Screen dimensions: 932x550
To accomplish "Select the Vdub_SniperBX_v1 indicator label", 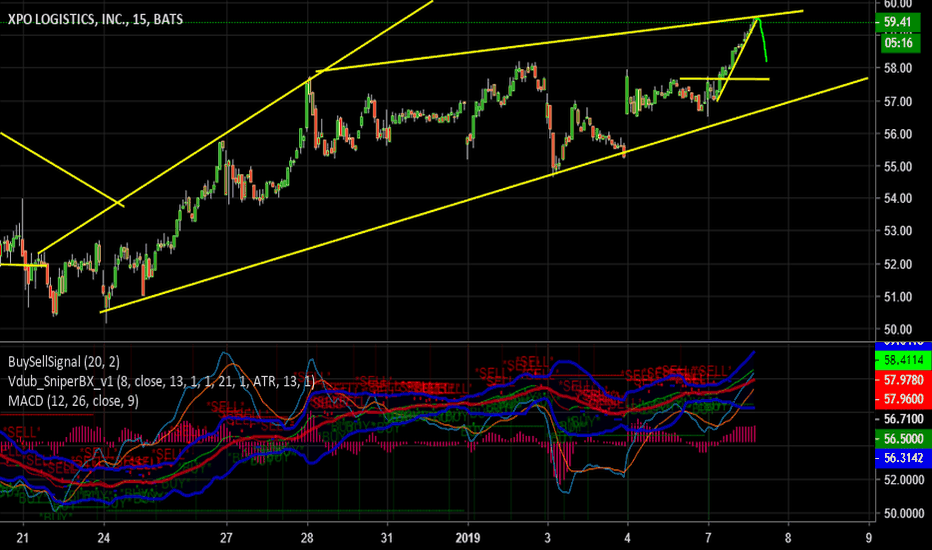I will 162,381.
